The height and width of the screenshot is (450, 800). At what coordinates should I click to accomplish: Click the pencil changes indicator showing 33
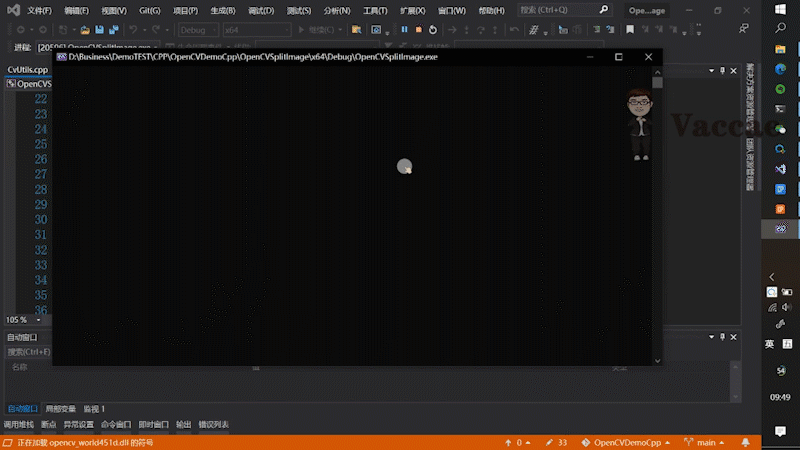pyautogui.click(x=556, y=442)
